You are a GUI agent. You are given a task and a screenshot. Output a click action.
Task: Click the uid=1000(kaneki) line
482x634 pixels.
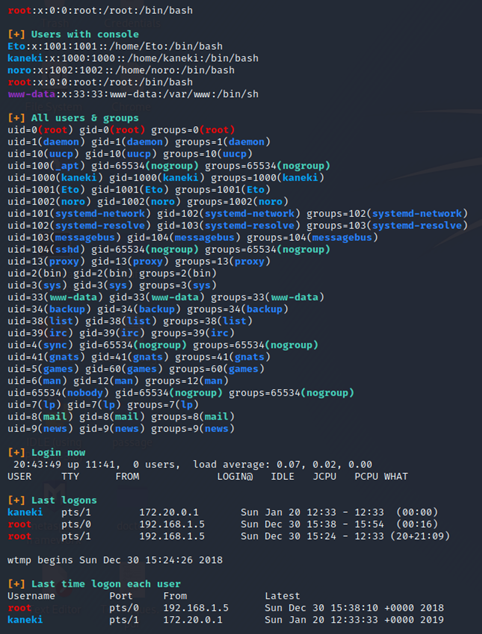point(166,178)
